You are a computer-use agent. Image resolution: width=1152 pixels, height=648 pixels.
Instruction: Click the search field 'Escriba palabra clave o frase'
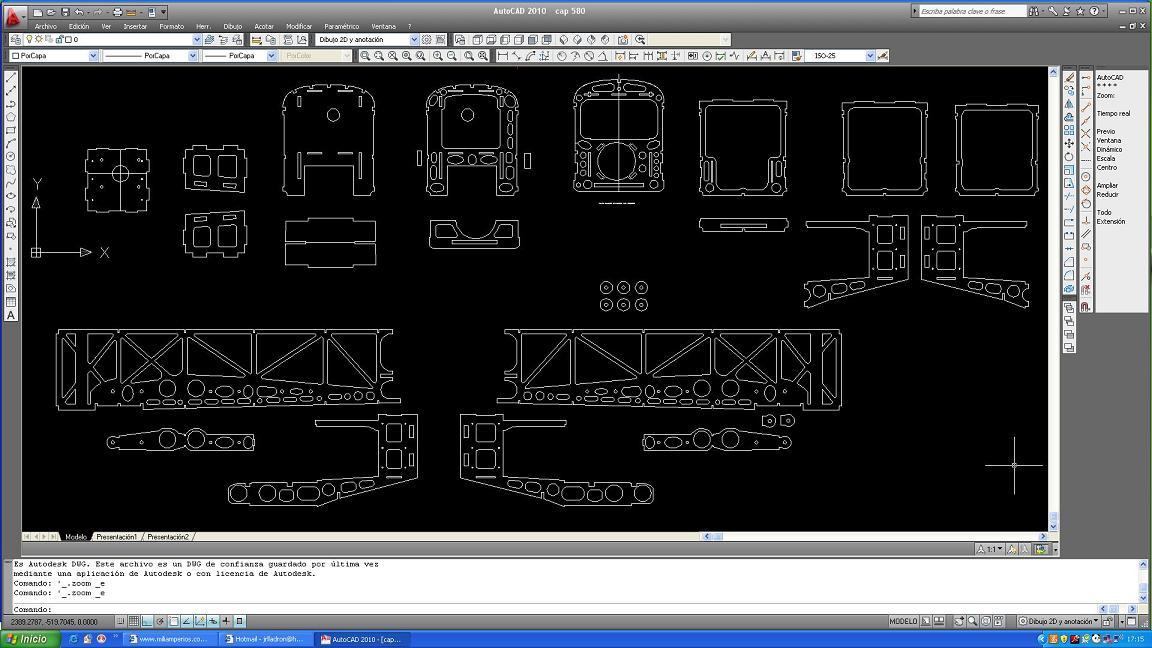coord(970,11)
